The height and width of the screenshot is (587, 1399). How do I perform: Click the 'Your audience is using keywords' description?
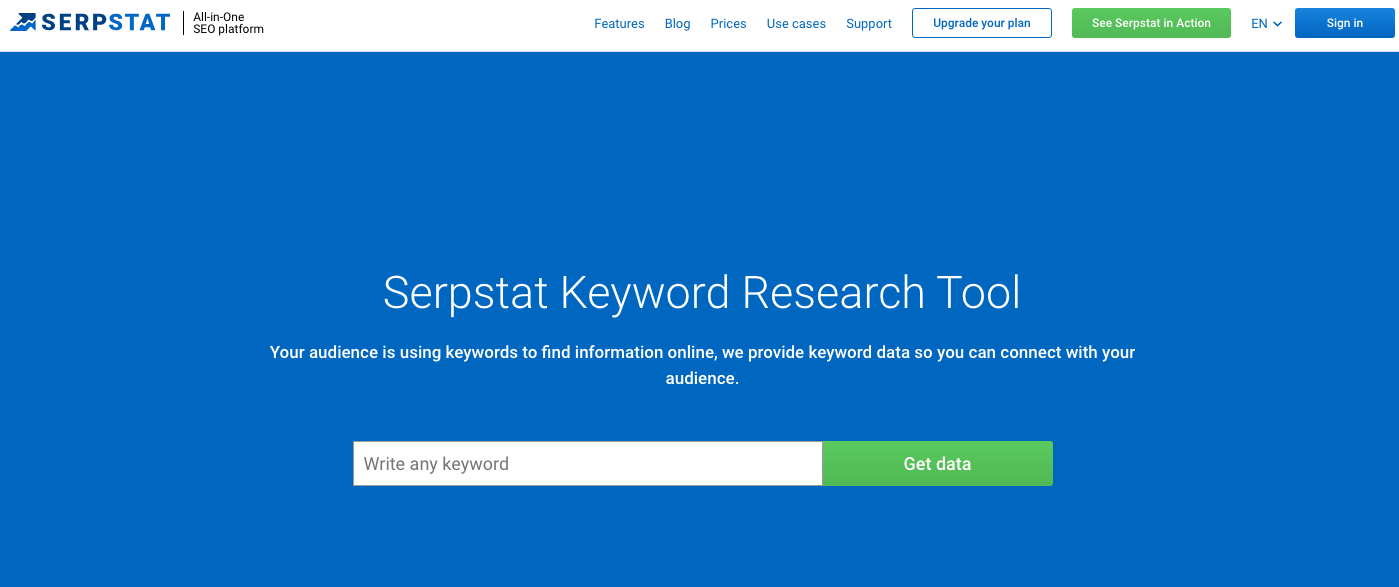(x=702, y=366)
